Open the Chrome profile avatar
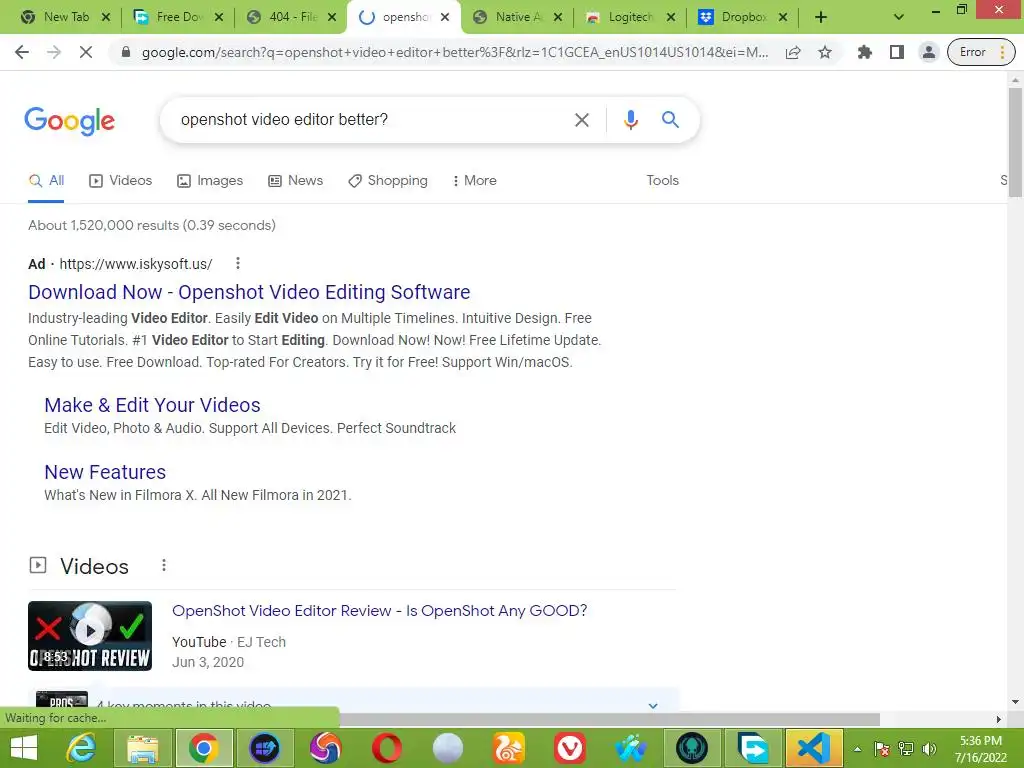1024x768 pixels. point(929,52)
